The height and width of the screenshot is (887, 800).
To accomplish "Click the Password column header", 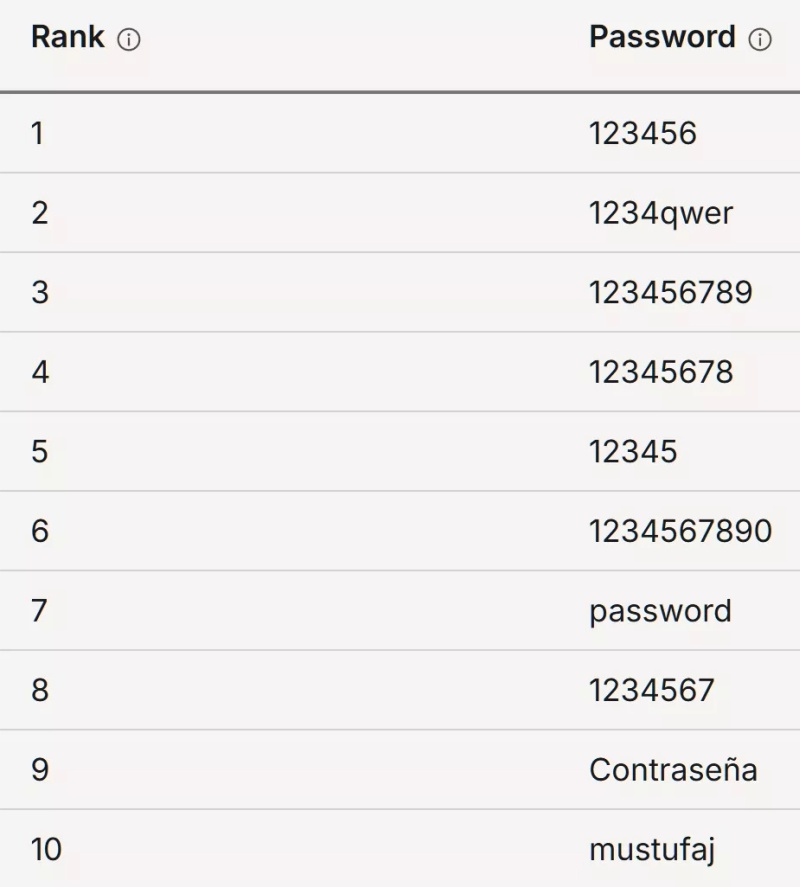I will point(662,38).
